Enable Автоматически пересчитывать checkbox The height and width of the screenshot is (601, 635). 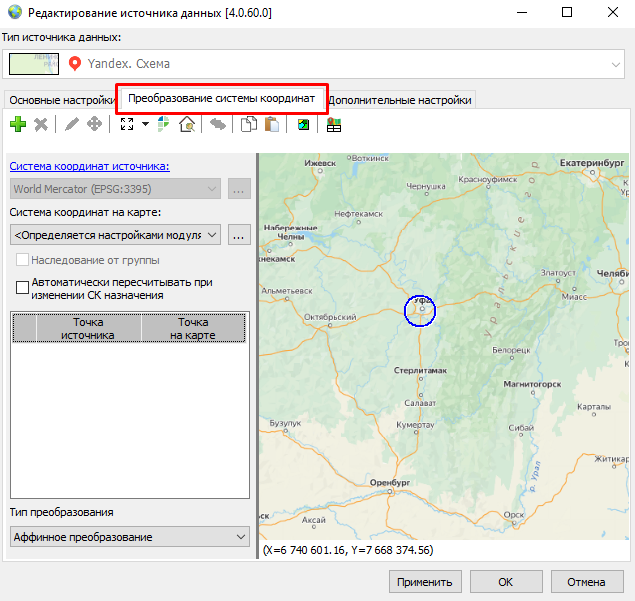point(22,288)
